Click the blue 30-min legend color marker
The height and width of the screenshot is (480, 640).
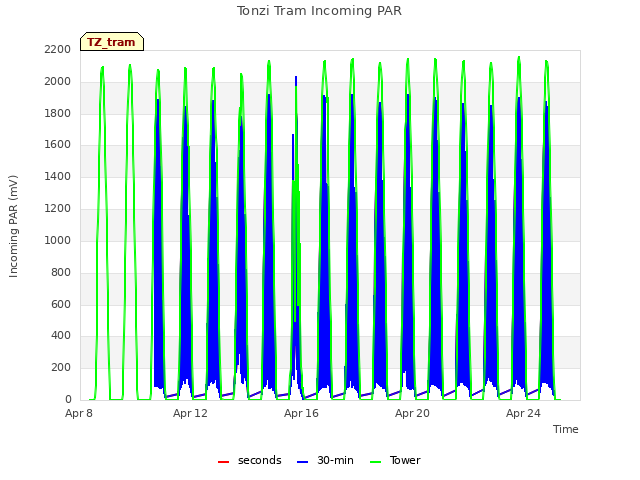pos(302,462)
